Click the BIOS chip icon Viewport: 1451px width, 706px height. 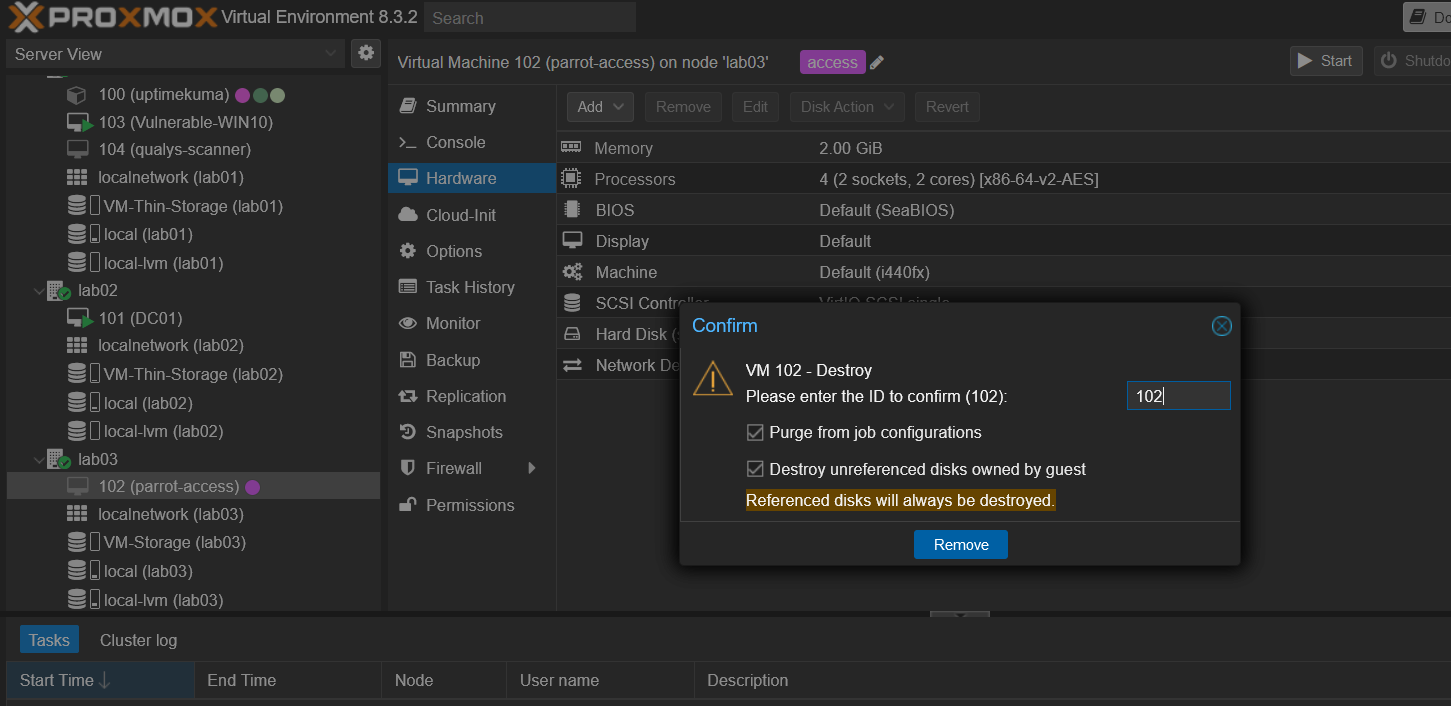coord(572,210)
